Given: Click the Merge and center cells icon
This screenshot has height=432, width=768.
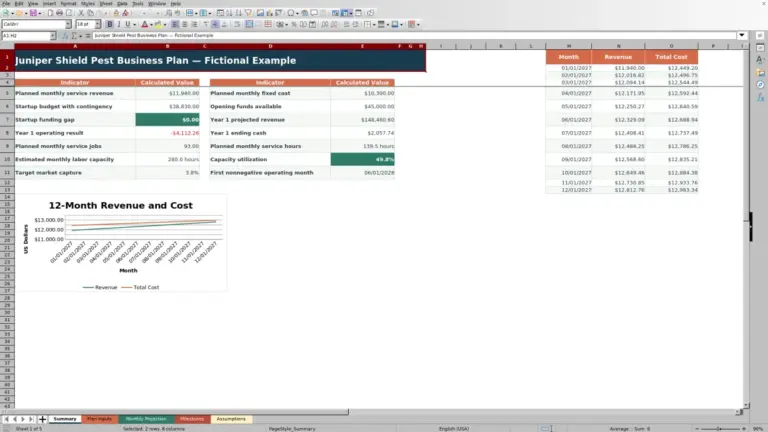Looking at the screenshot, I should click(x=249, y=24).
